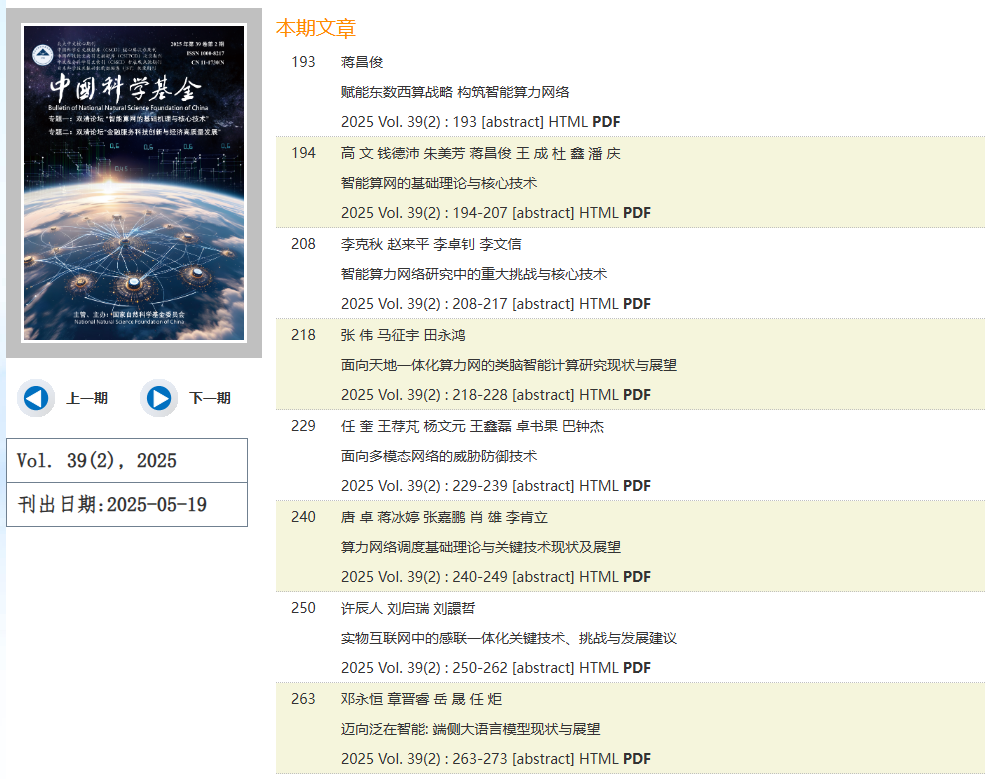Open article 智能算力网络研究中的重大挑战与核心技术
Screen dimensions: 990x779
(x=474, y=274)
